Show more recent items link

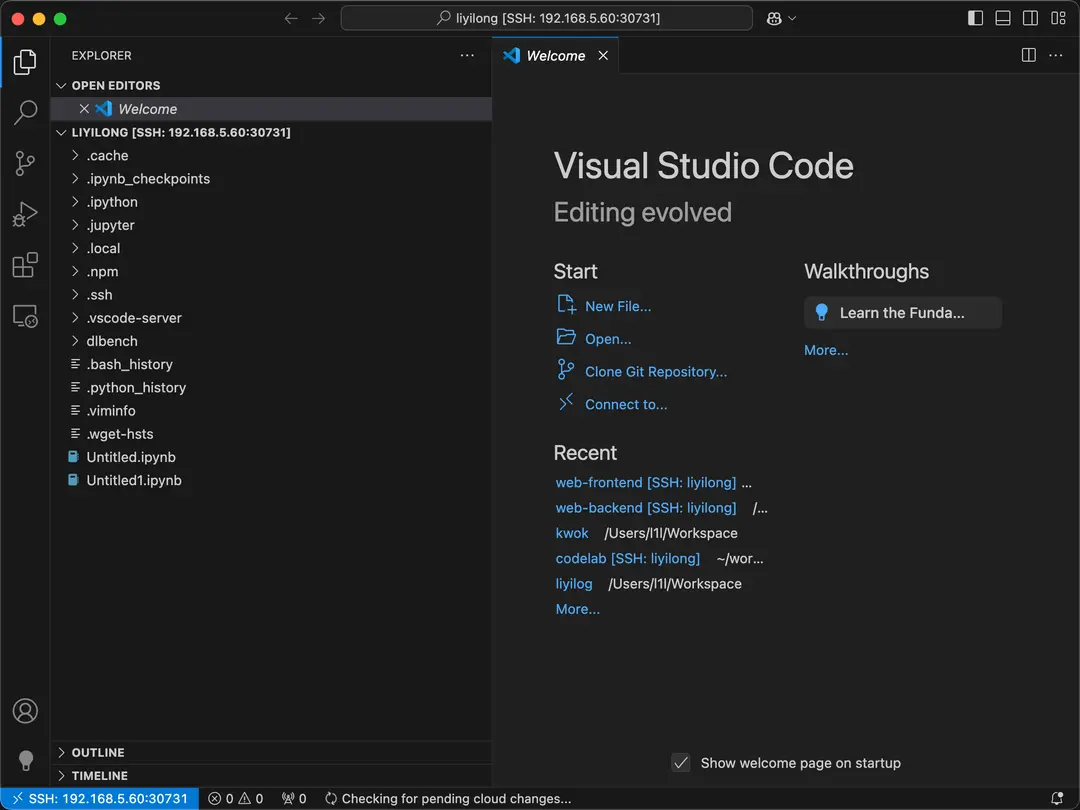point(577,609)
